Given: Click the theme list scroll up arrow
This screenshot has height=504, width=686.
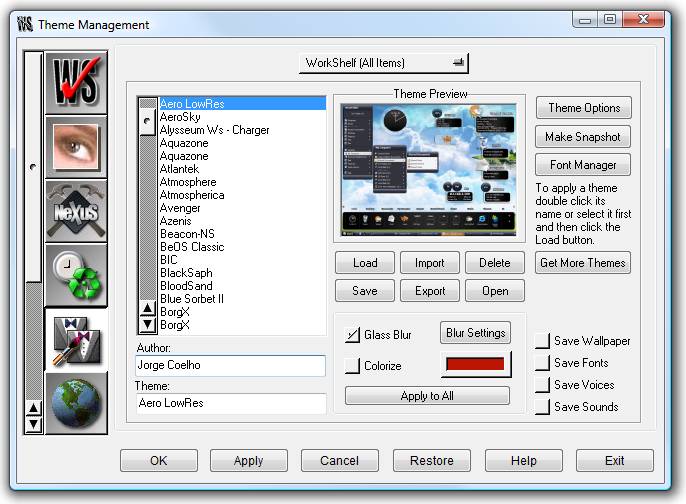Looking at the screenshot, I should tap(147, 309).
